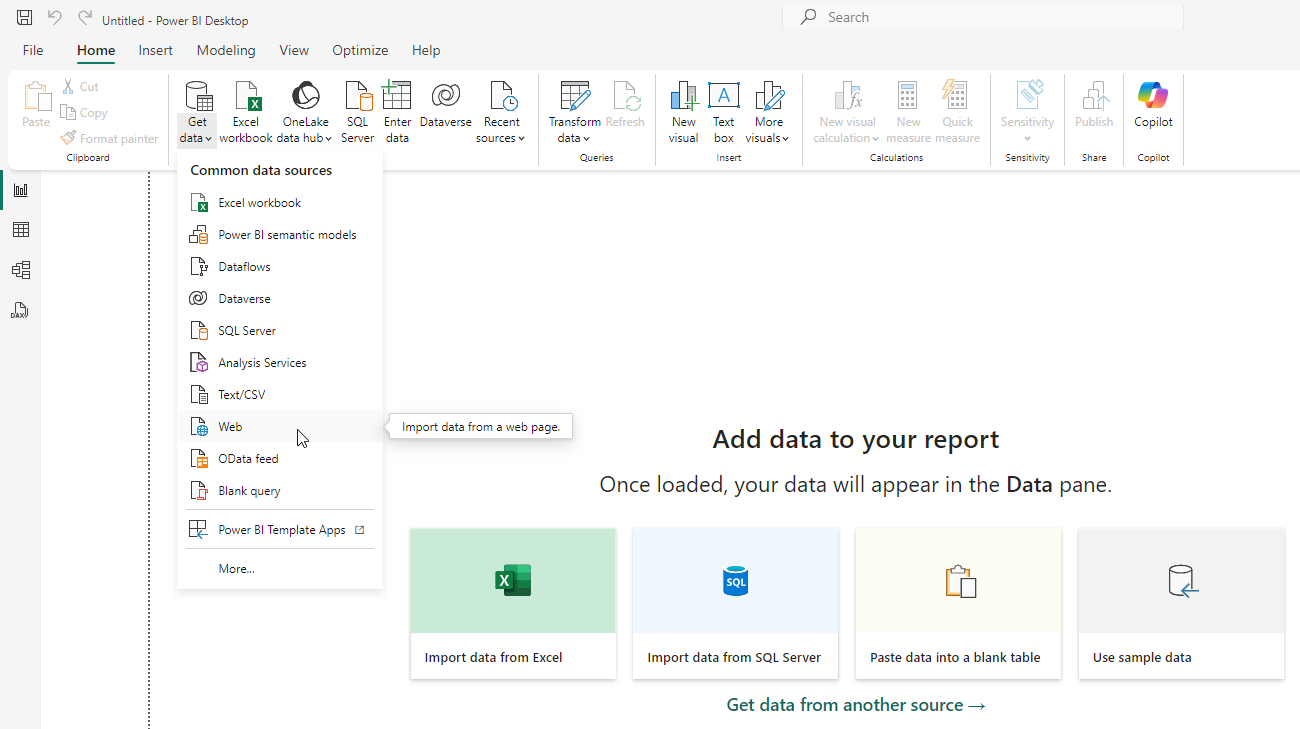The height and width of the screenshot is (729, 1300).
Task: Choose Text/CSV in the data source list
Action: (280, 395)
